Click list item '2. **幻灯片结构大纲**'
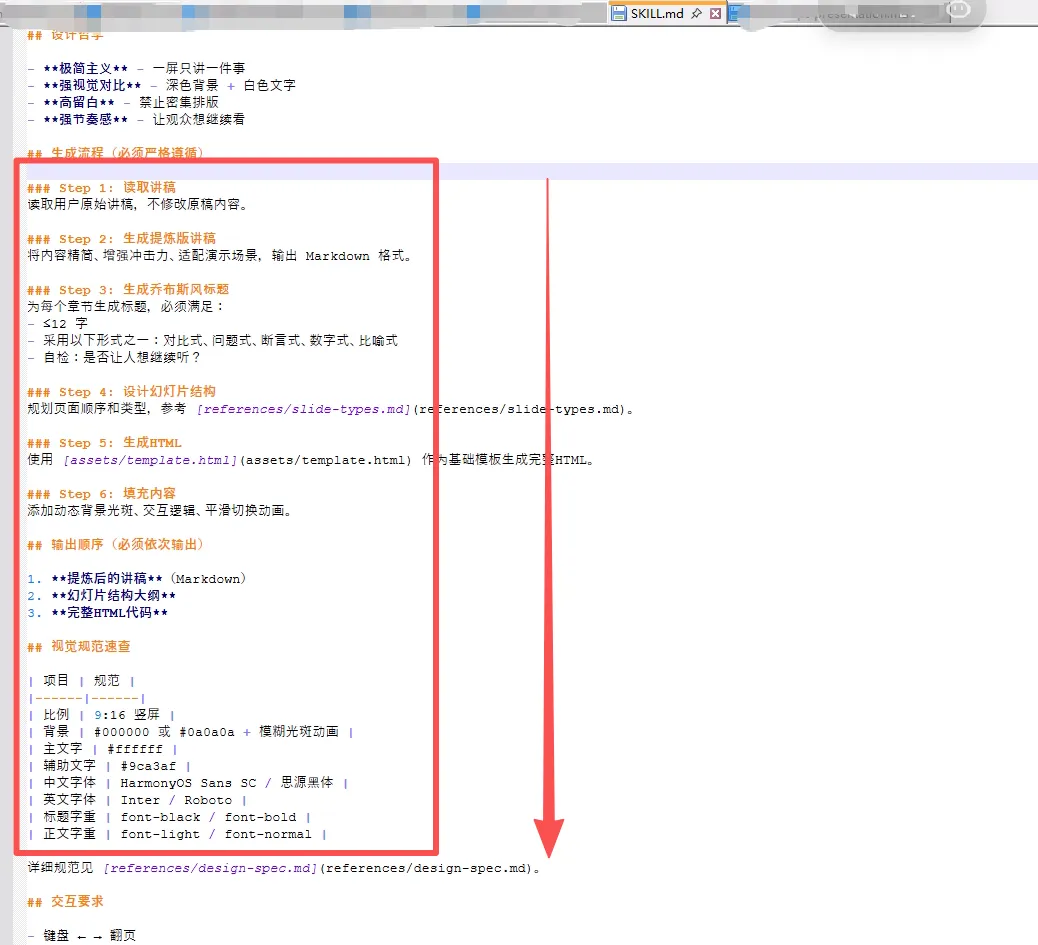Screen dimensions: 1038x945 click(101, 596)
